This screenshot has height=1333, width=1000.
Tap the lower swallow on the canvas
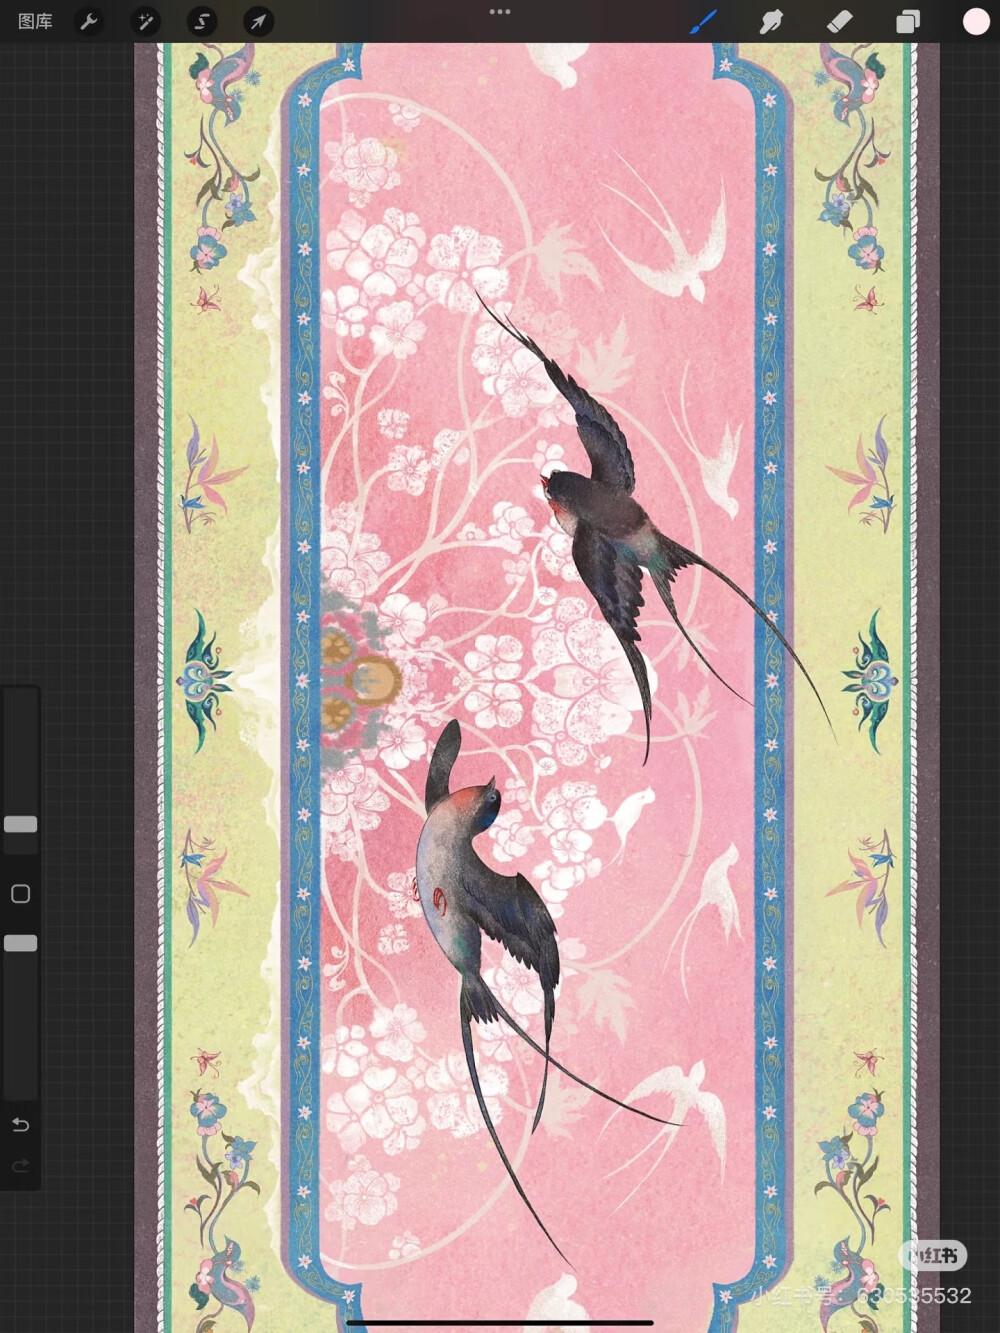pos(480,880)
